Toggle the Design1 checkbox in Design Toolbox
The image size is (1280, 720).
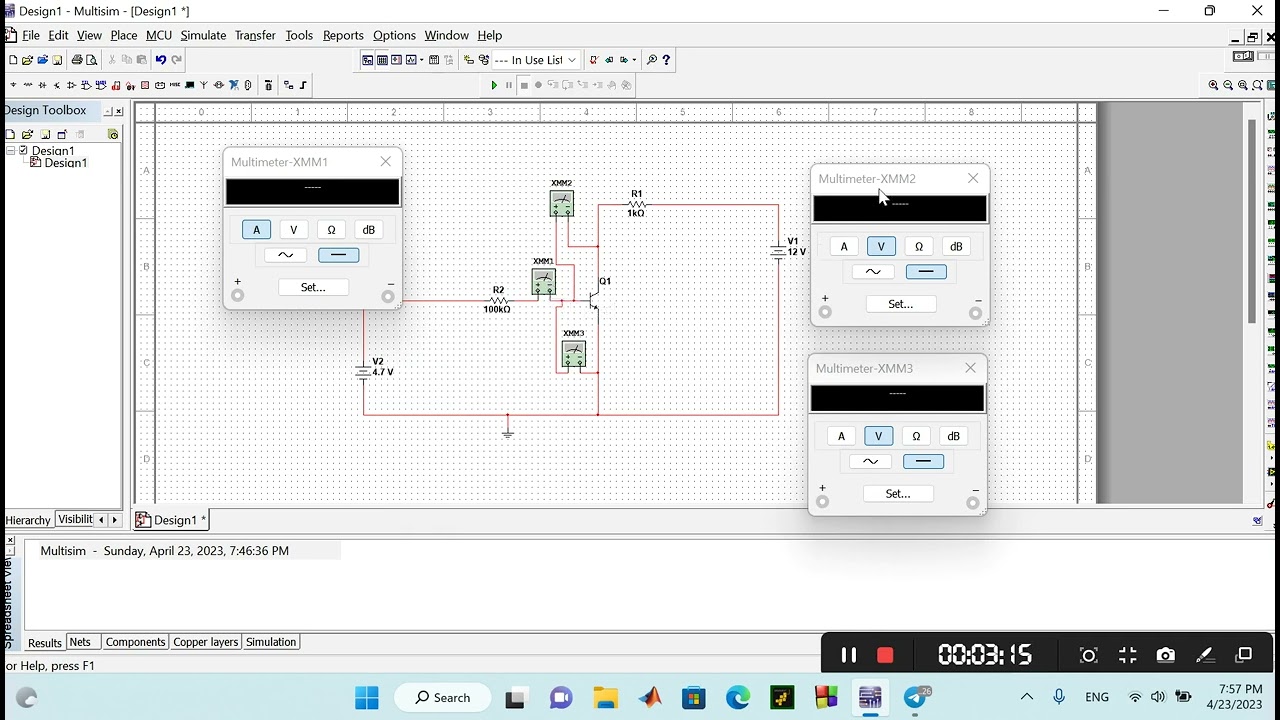[x=24, y=151]
